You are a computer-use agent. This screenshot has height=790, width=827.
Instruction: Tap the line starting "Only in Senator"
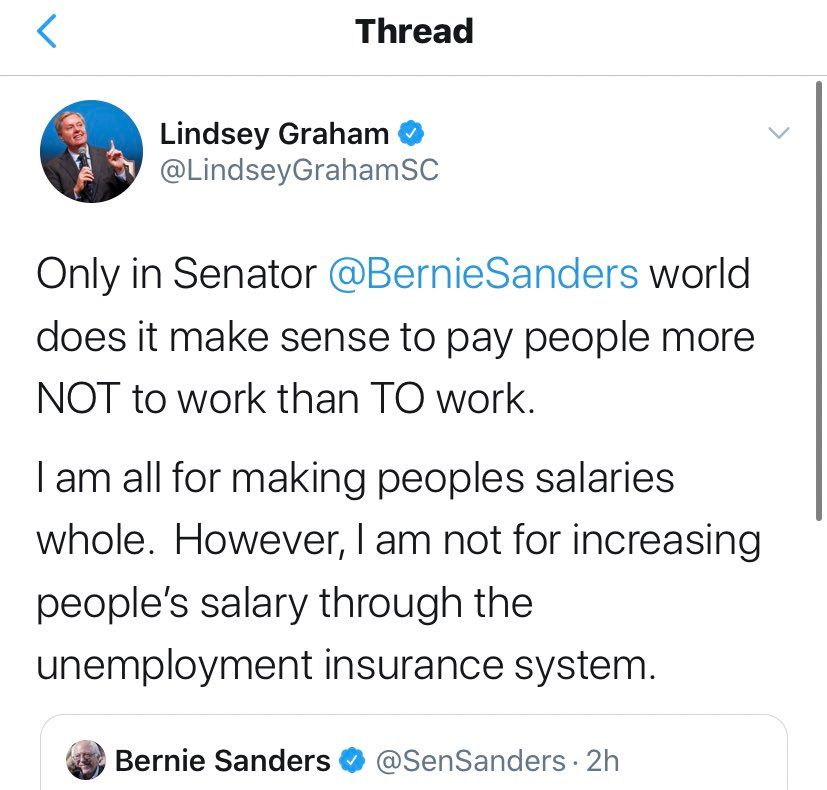[175, 274]
